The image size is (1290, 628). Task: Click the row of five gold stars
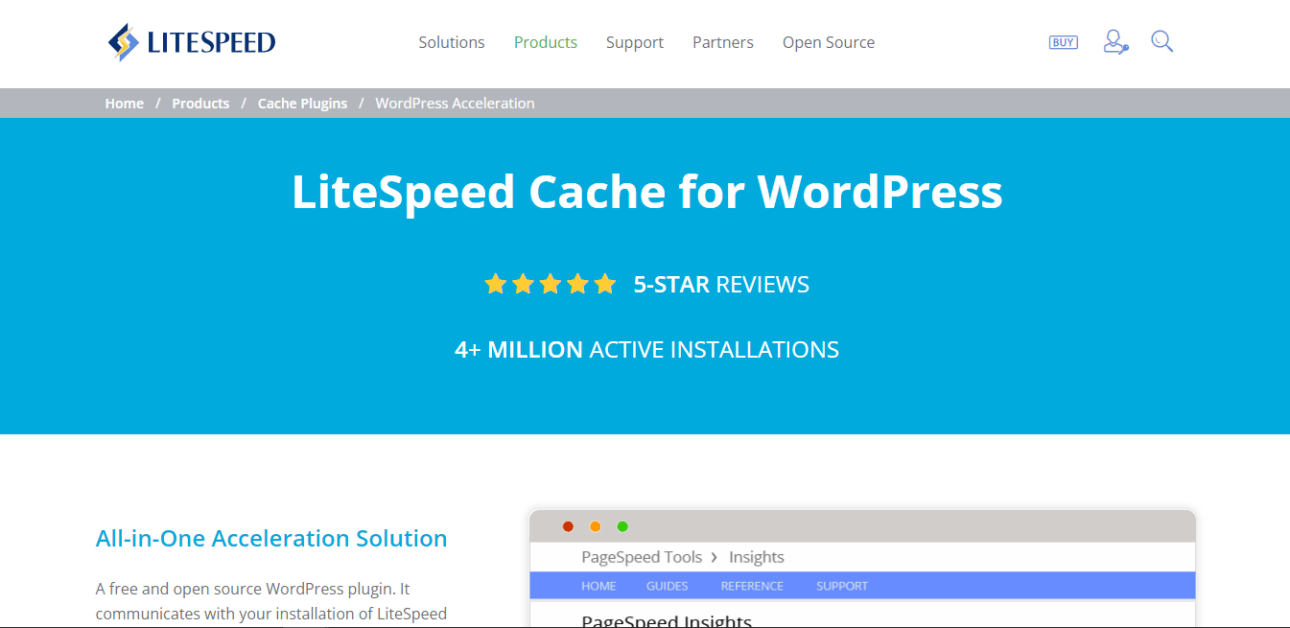[x=550, y=284]
